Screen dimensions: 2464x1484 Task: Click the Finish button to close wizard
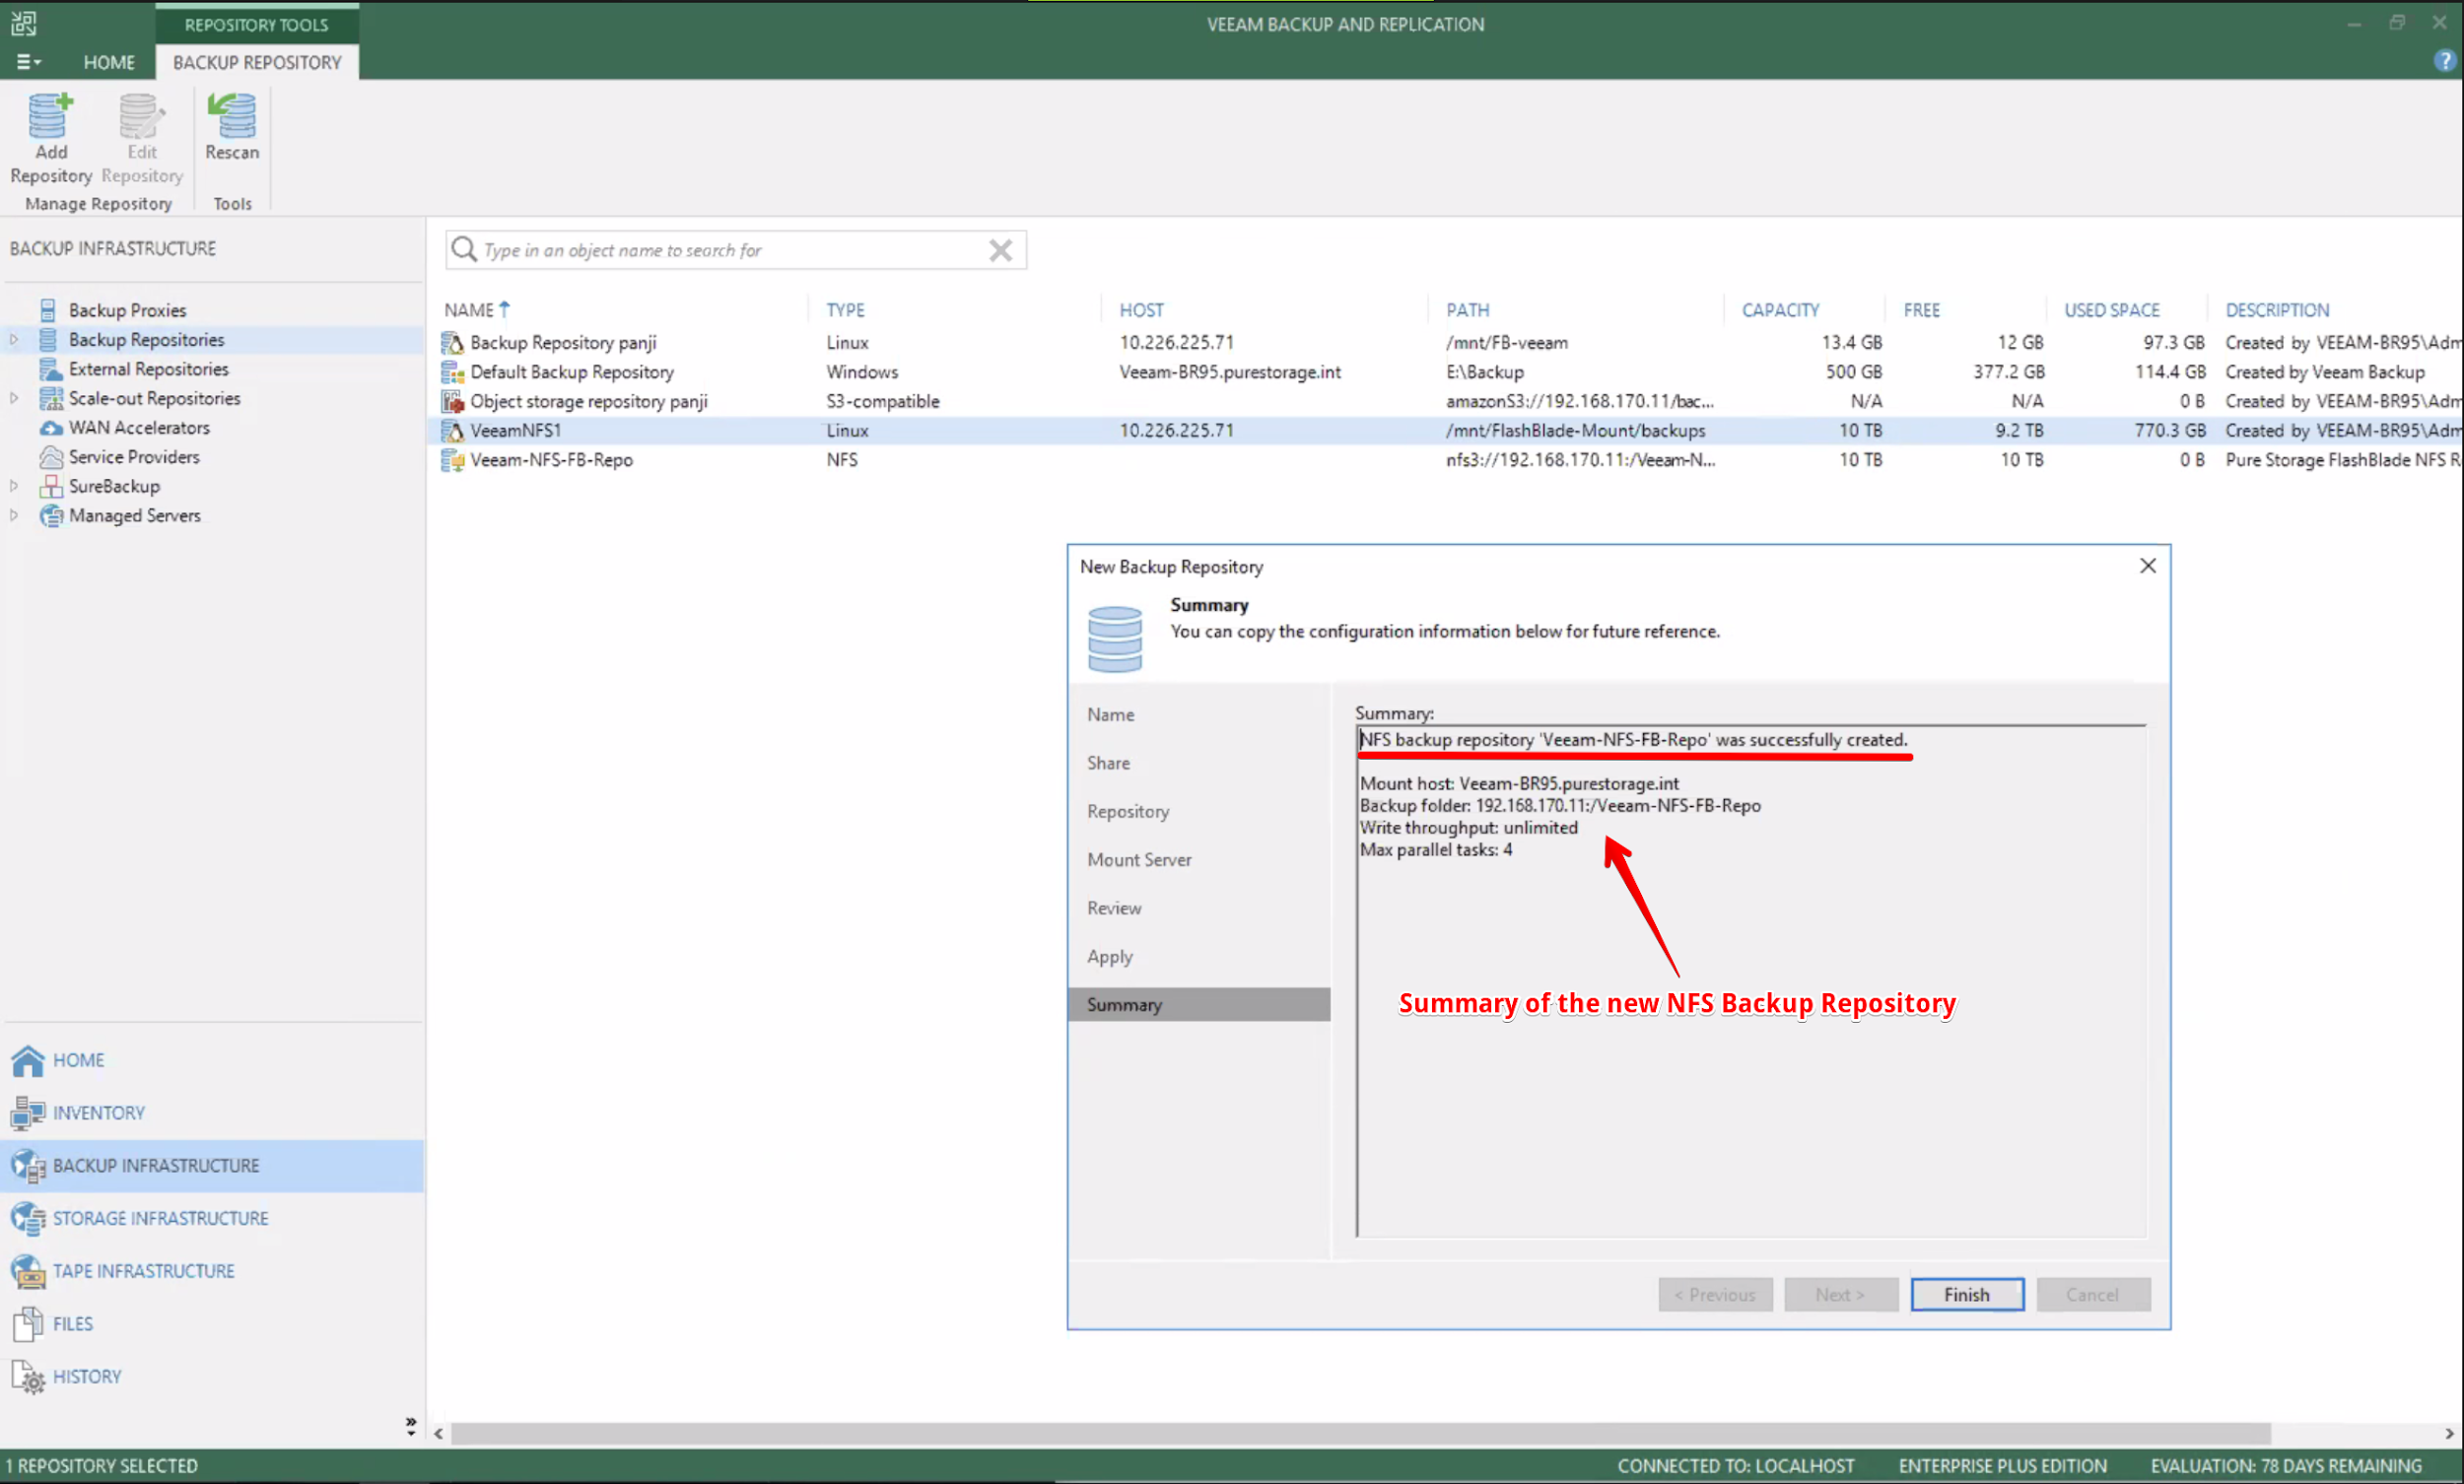tap(1967, 1294)
